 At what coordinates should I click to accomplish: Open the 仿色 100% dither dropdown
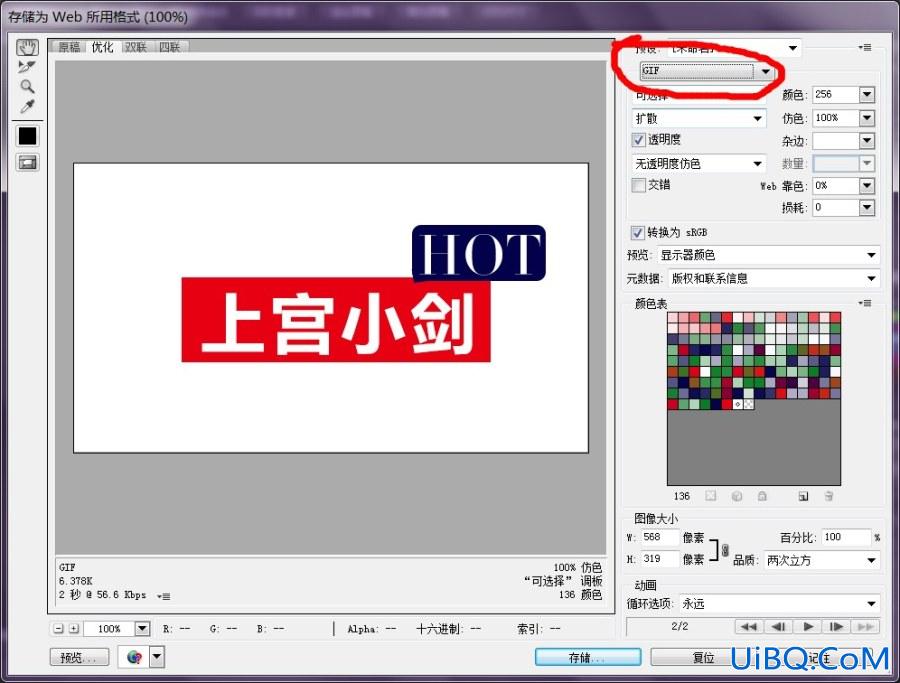(x=867, y=118)
